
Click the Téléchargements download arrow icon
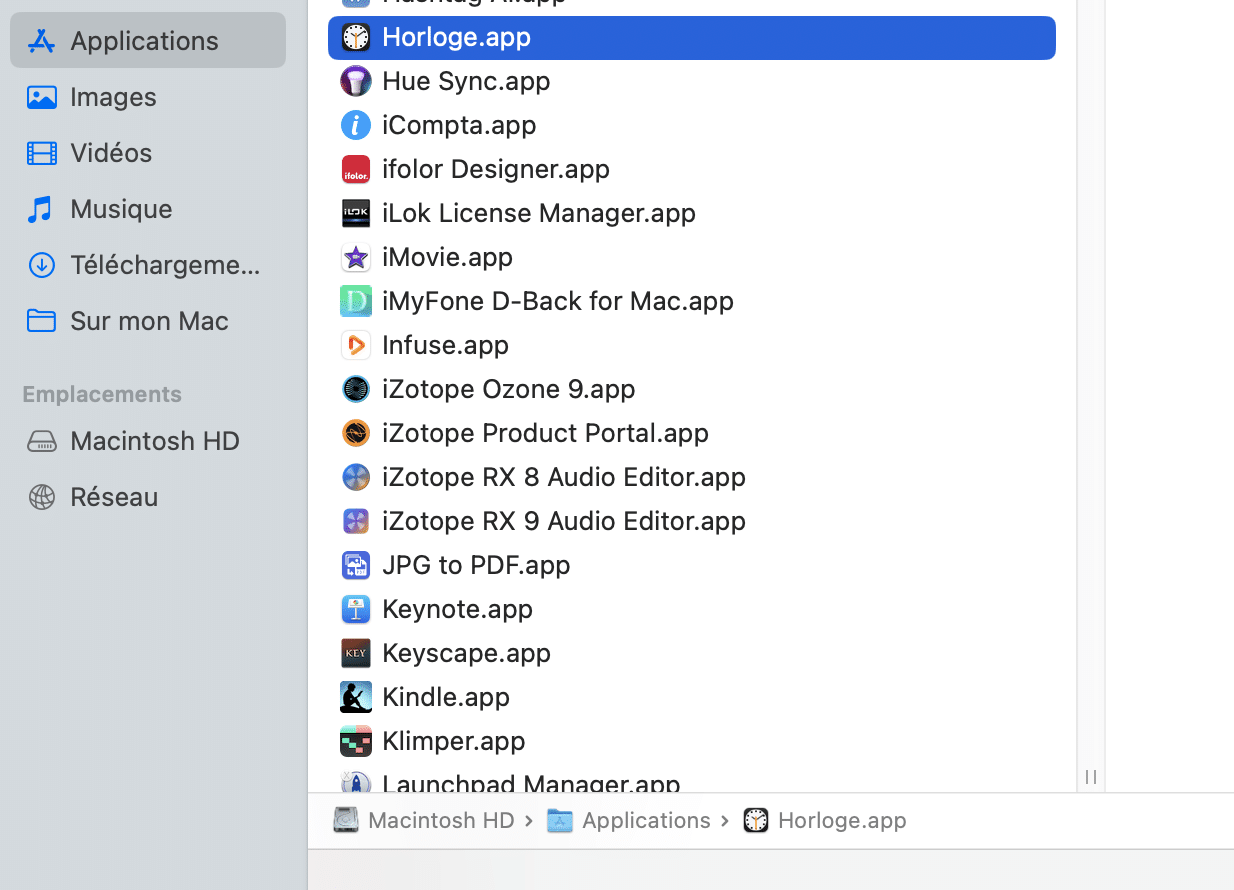tap(41, 265)
